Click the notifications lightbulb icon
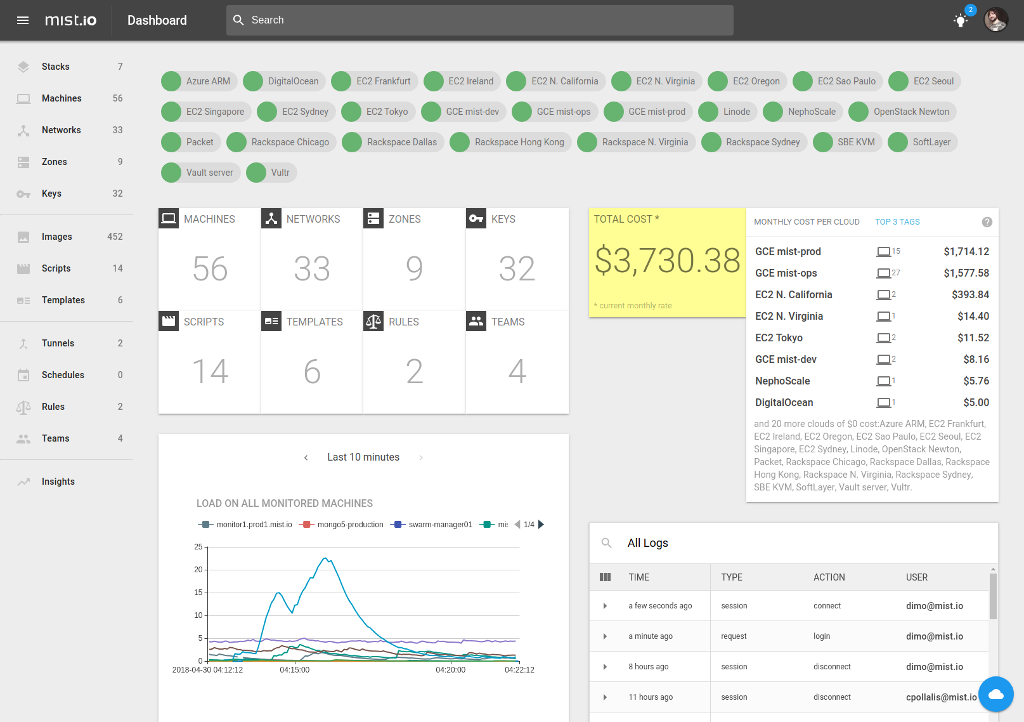This screenshot has height=722, width=1024. (x=961, y=20)
